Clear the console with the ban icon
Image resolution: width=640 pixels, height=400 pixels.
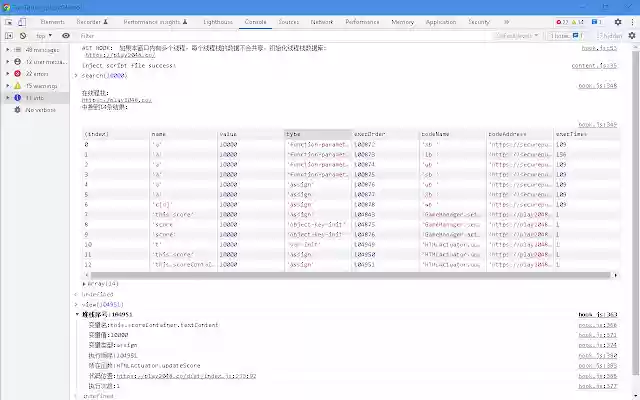pos(23,36)
